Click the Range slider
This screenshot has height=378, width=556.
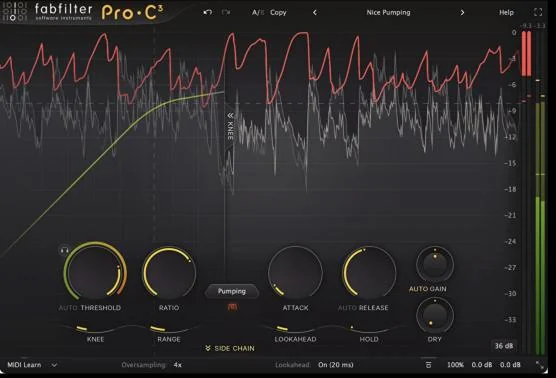click(169, 329)
